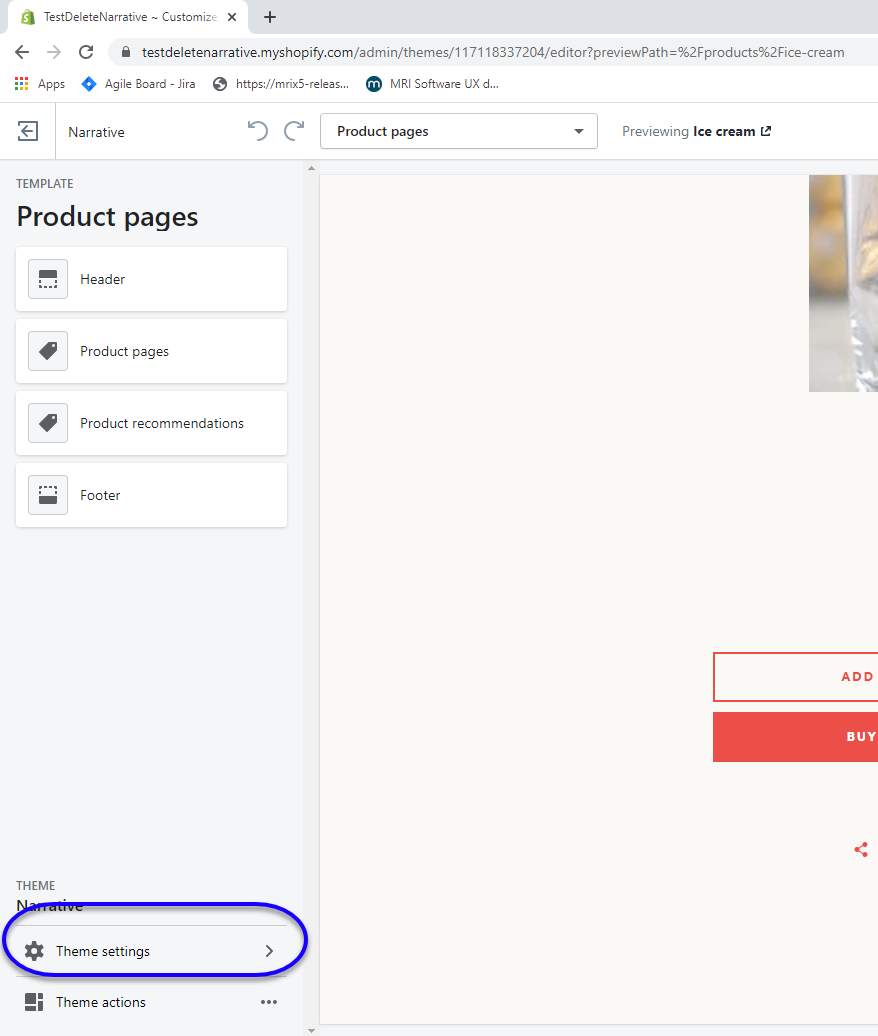Click the TEMPLATE label
The height and width of the screenshot is (1036, 878).
coord(44,184)
